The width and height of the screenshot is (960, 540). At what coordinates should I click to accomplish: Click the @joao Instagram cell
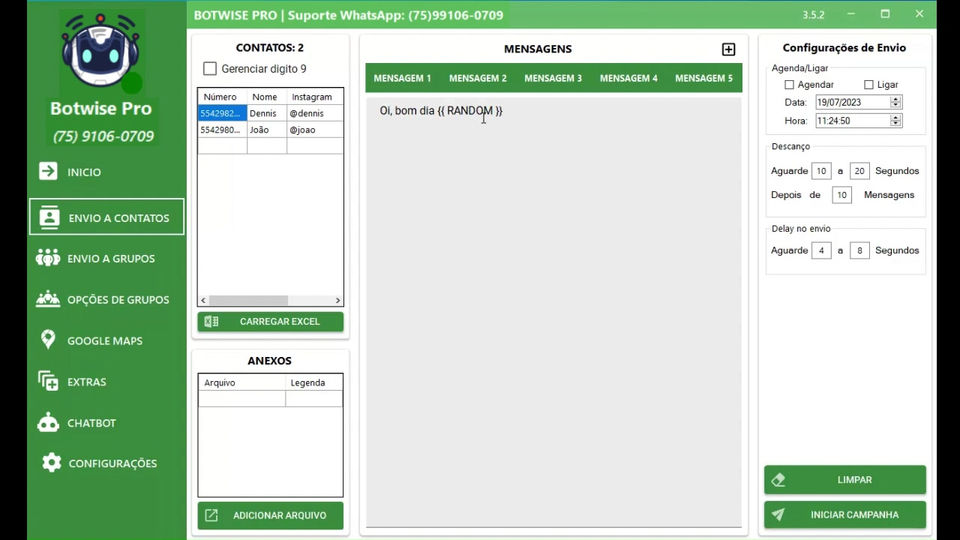[315, 130]
